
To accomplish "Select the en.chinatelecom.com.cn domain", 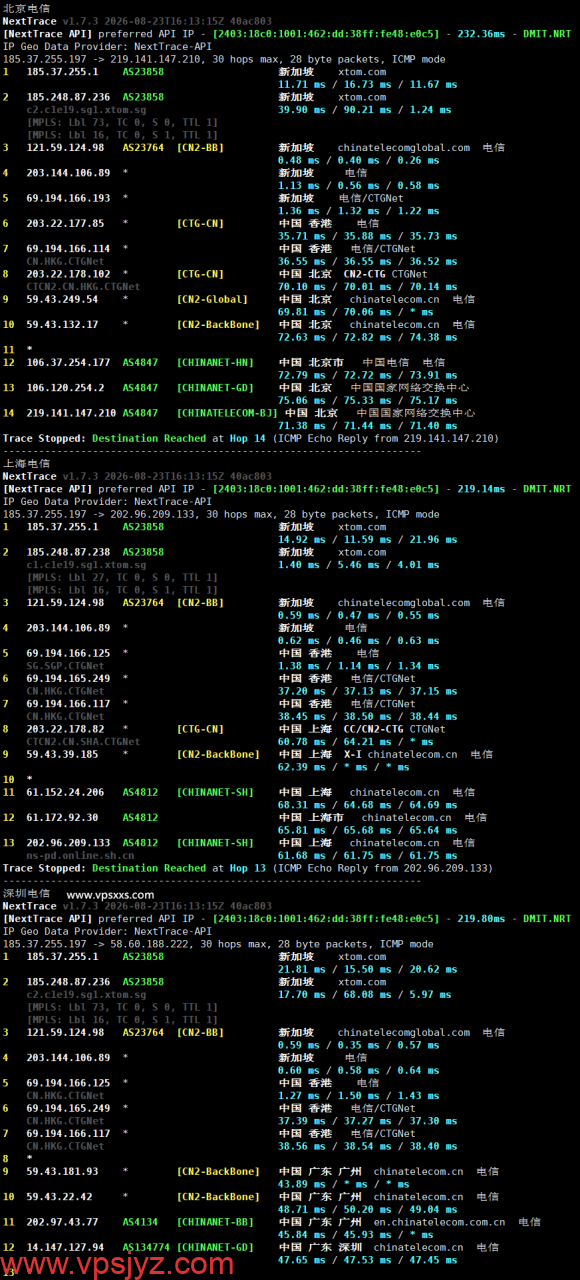I will coord(439,1221).
